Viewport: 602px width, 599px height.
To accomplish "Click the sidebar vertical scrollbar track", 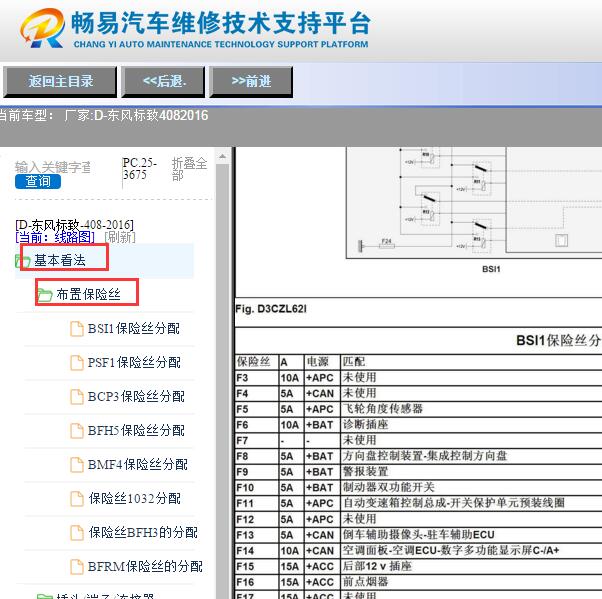I will [223, 380].
